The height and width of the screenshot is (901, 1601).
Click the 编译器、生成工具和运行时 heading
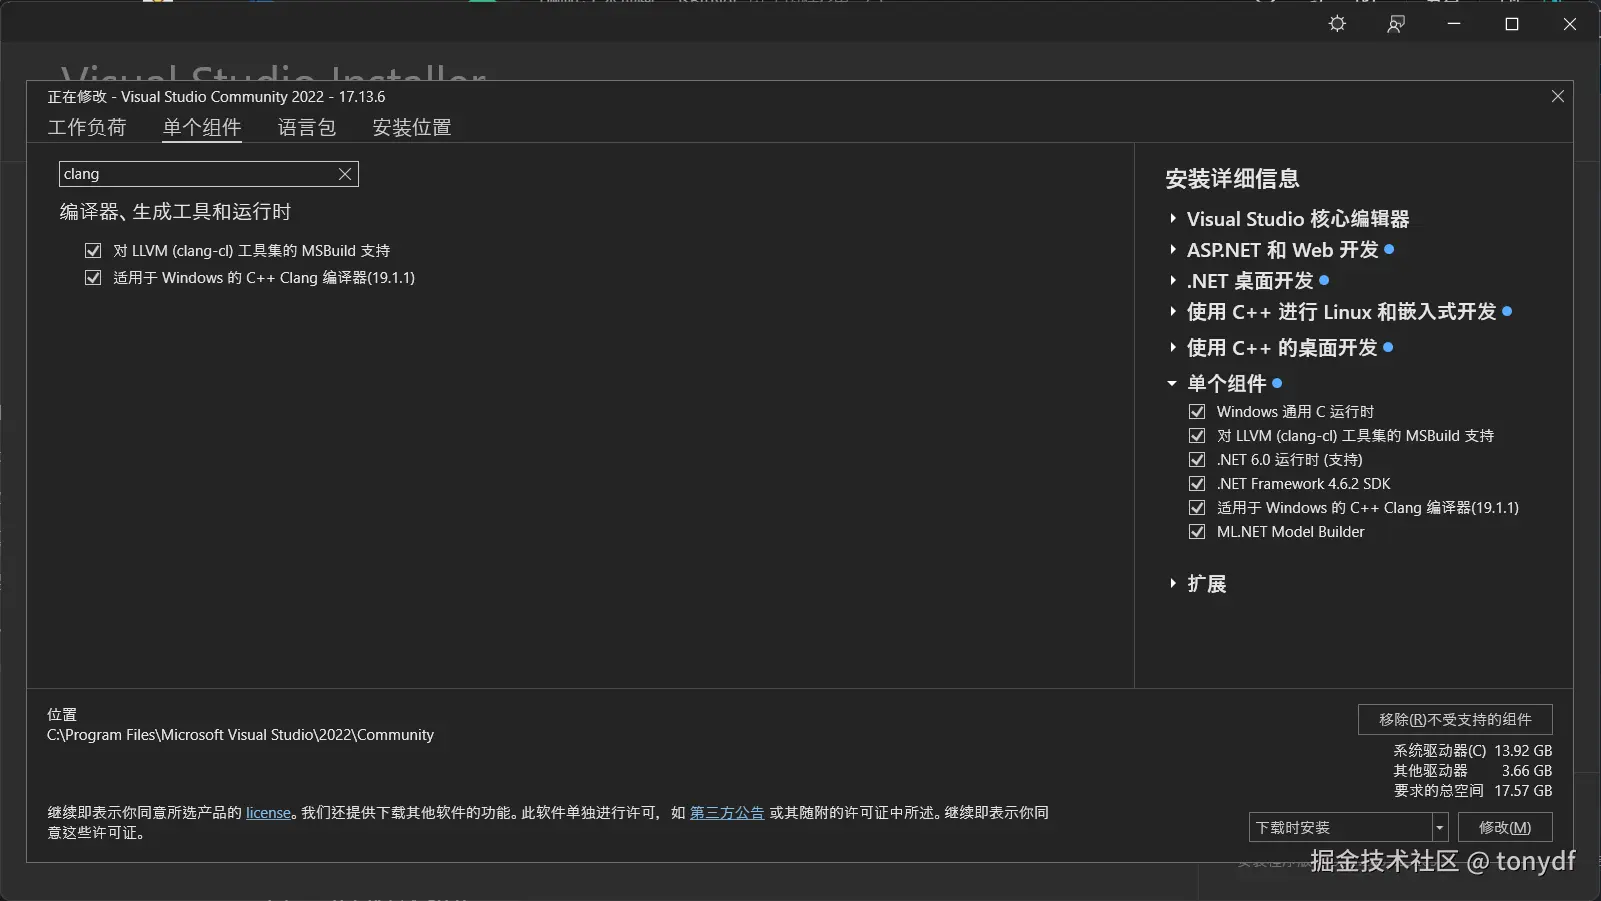176,212
